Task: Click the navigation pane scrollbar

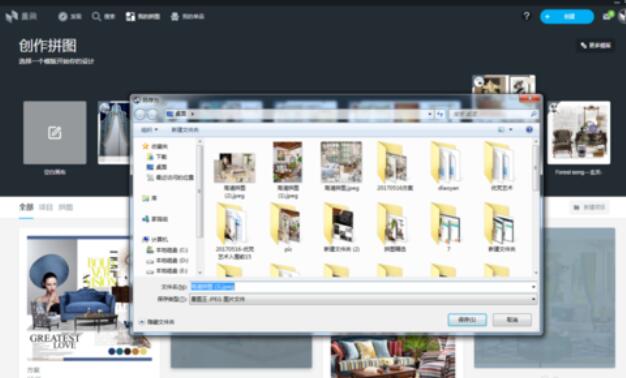Action: click(200, 191)
